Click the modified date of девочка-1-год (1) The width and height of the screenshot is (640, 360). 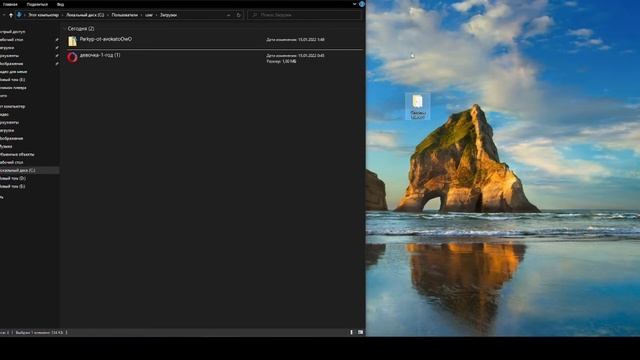pyautogui.click(x=295, y=56)
